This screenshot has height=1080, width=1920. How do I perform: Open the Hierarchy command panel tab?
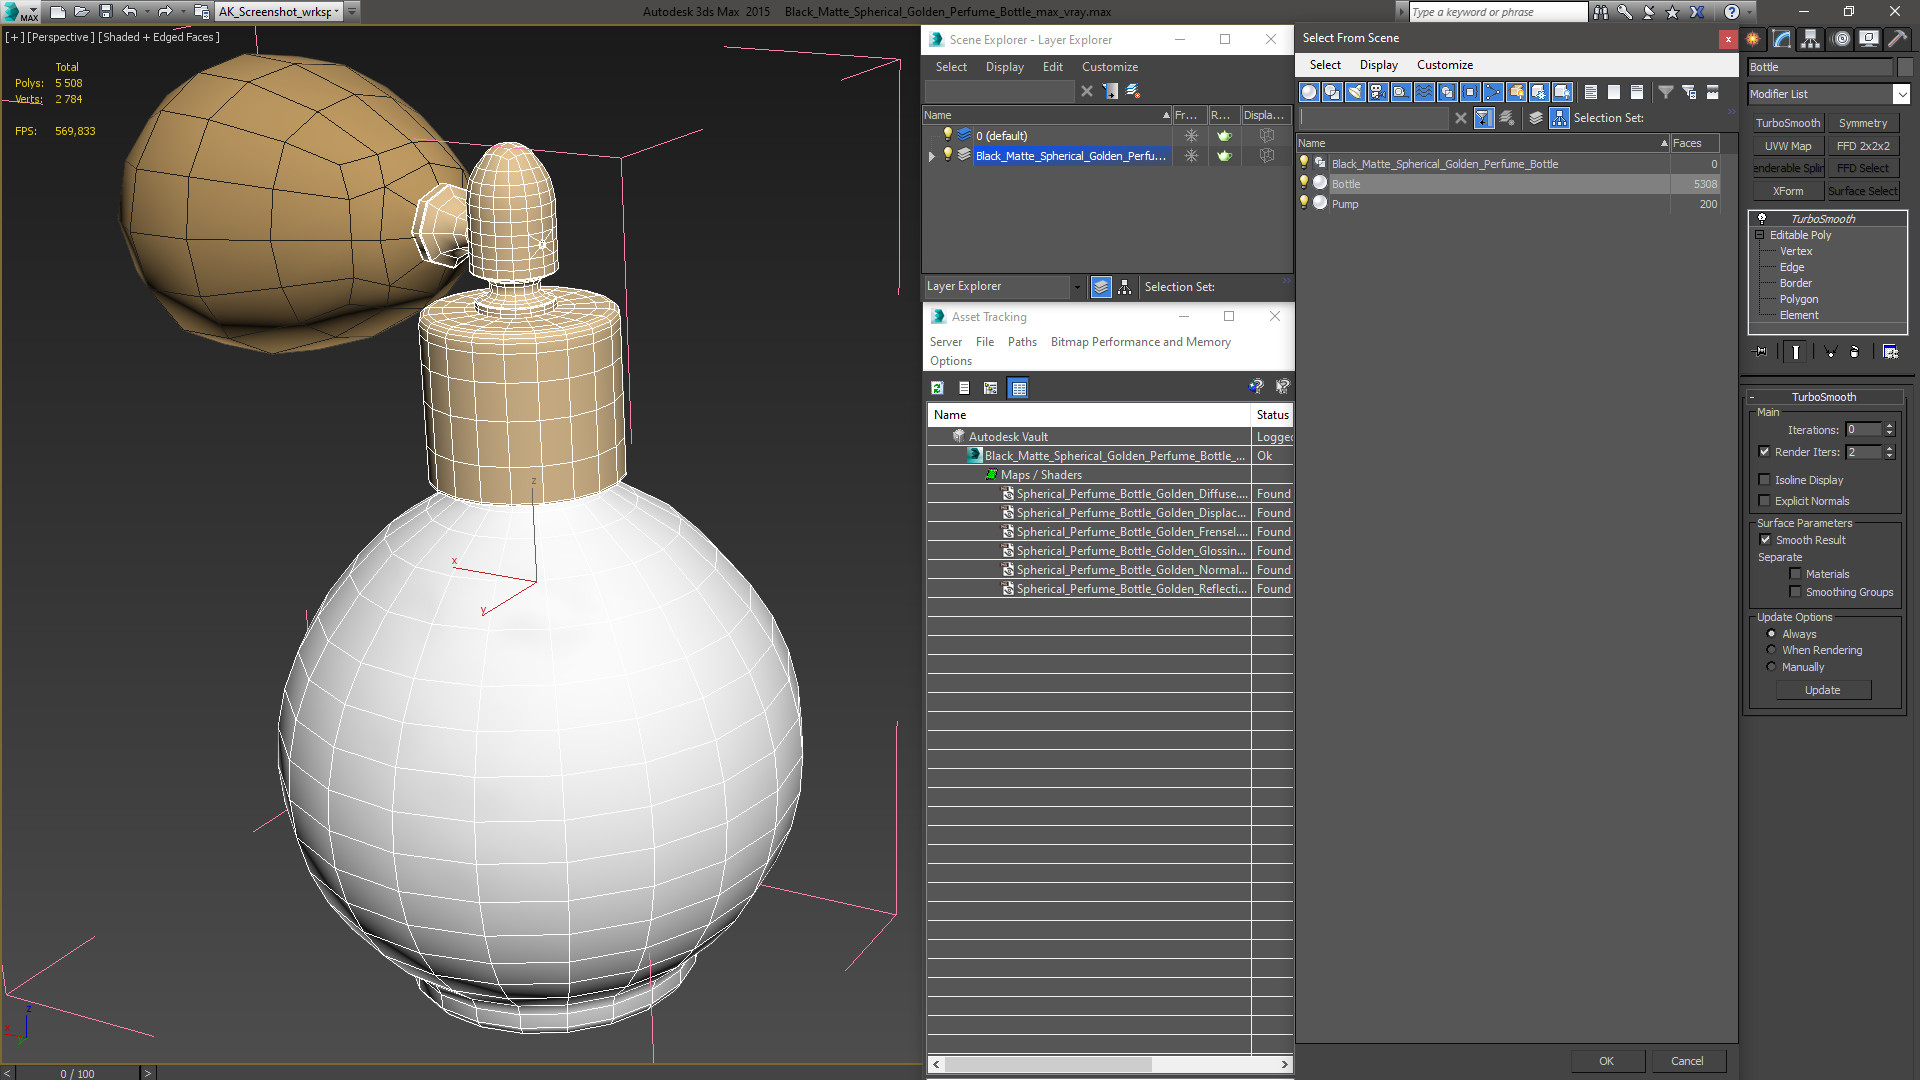coord(1810,39)
